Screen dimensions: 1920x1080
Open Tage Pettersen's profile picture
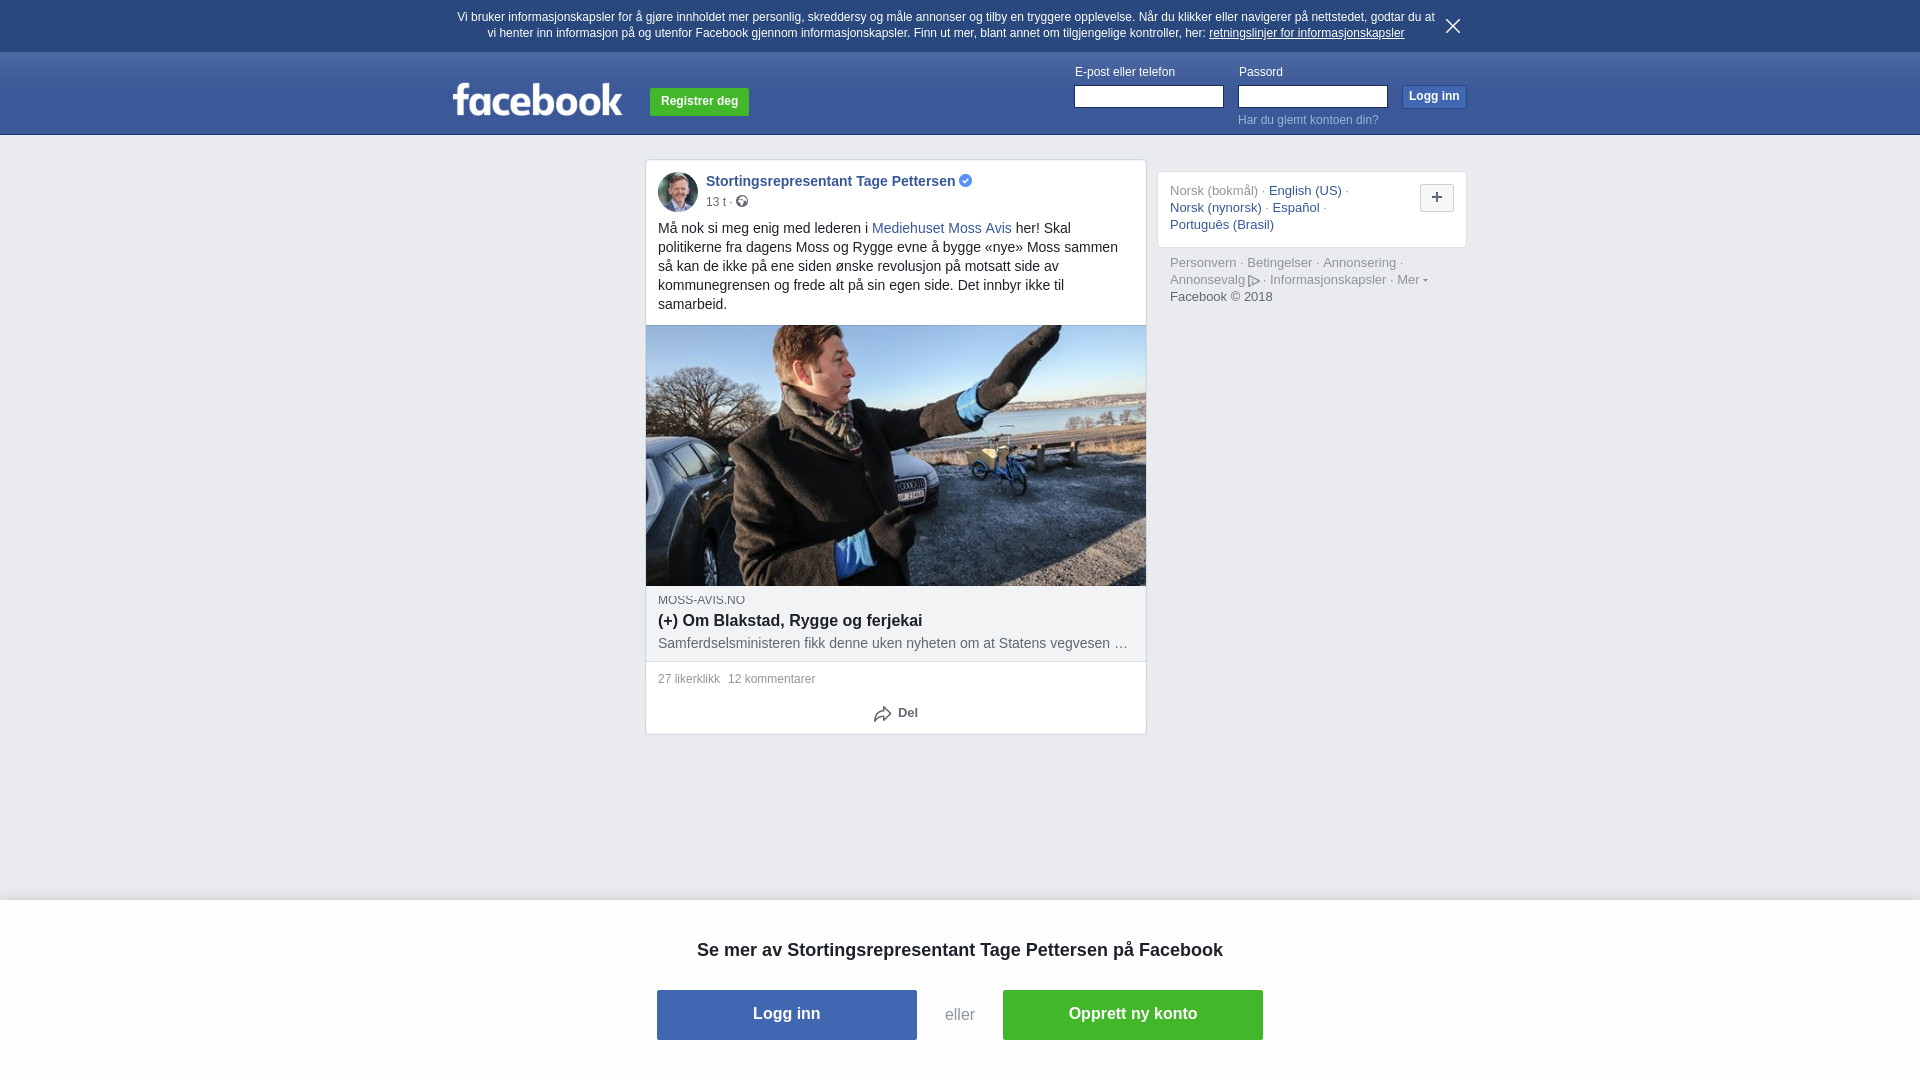678,192
